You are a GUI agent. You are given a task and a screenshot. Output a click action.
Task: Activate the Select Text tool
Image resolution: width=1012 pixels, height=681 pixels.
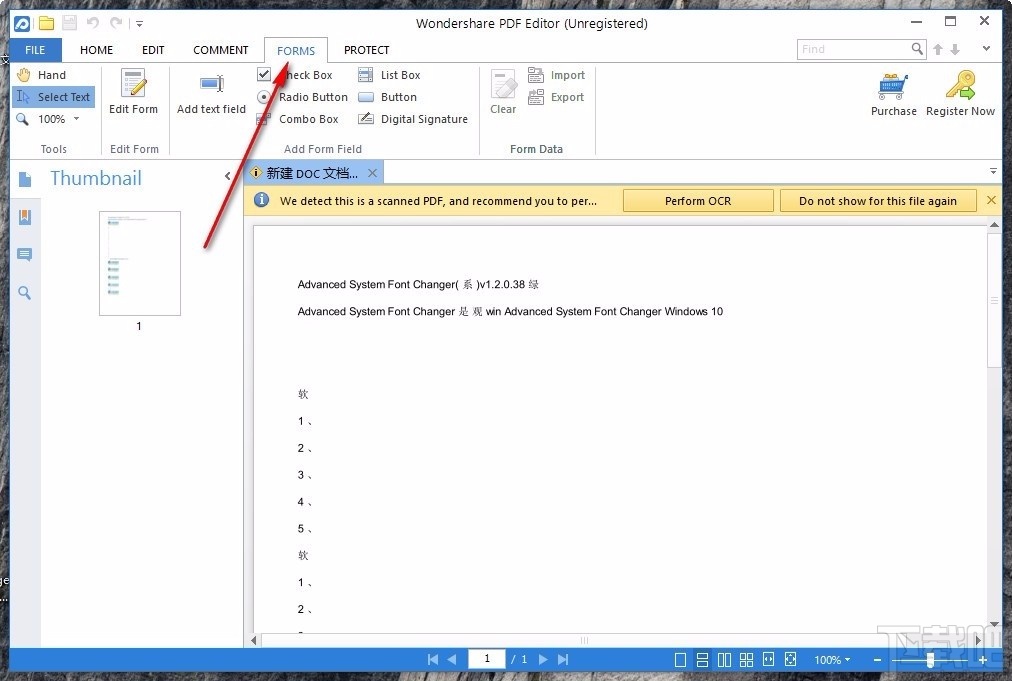(x=54, y=97)
